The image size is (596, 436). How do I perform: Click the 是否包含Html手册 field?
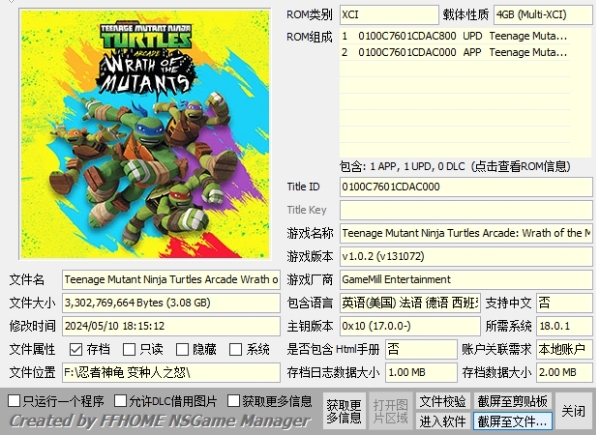[421, 349]
